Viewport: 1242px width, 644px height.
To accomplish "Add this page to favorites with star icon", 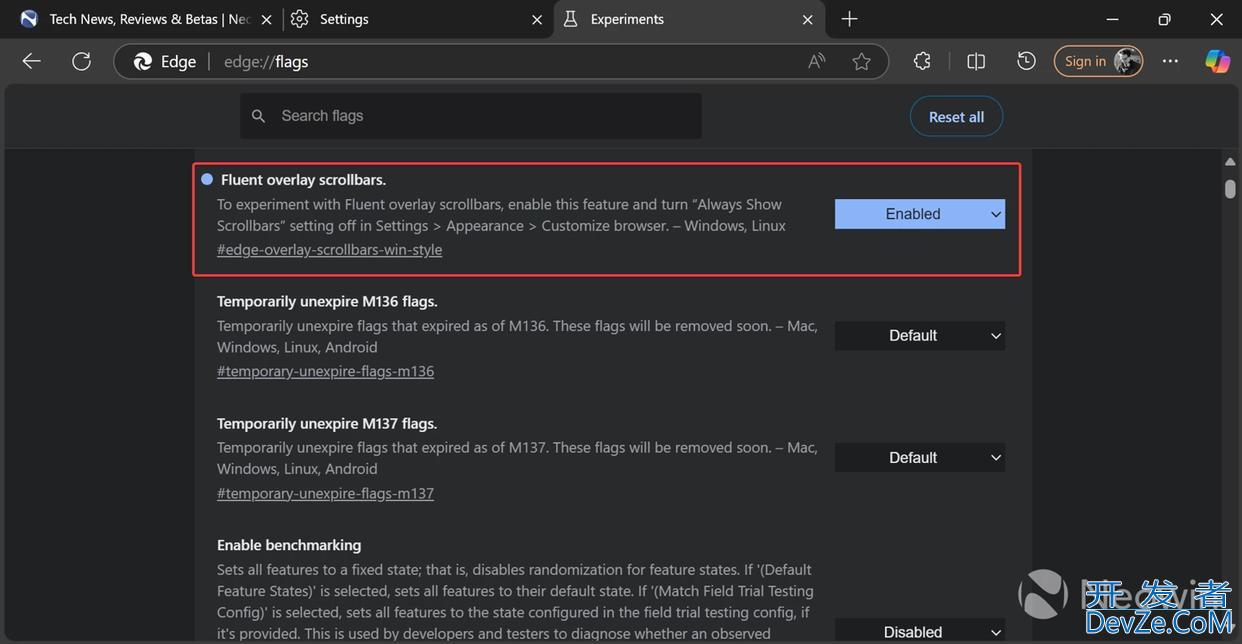I will tap(861, 61).
